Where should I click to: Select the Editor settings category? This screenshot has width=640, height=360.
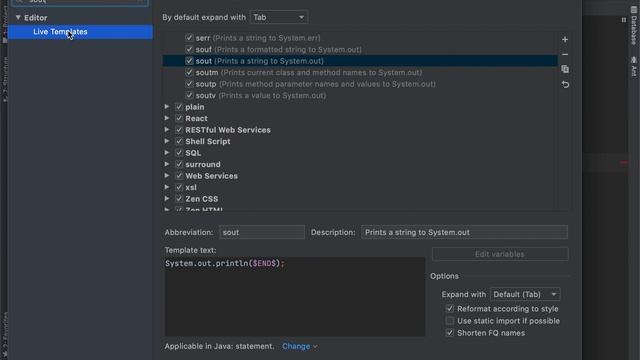(x=36, y=18)
